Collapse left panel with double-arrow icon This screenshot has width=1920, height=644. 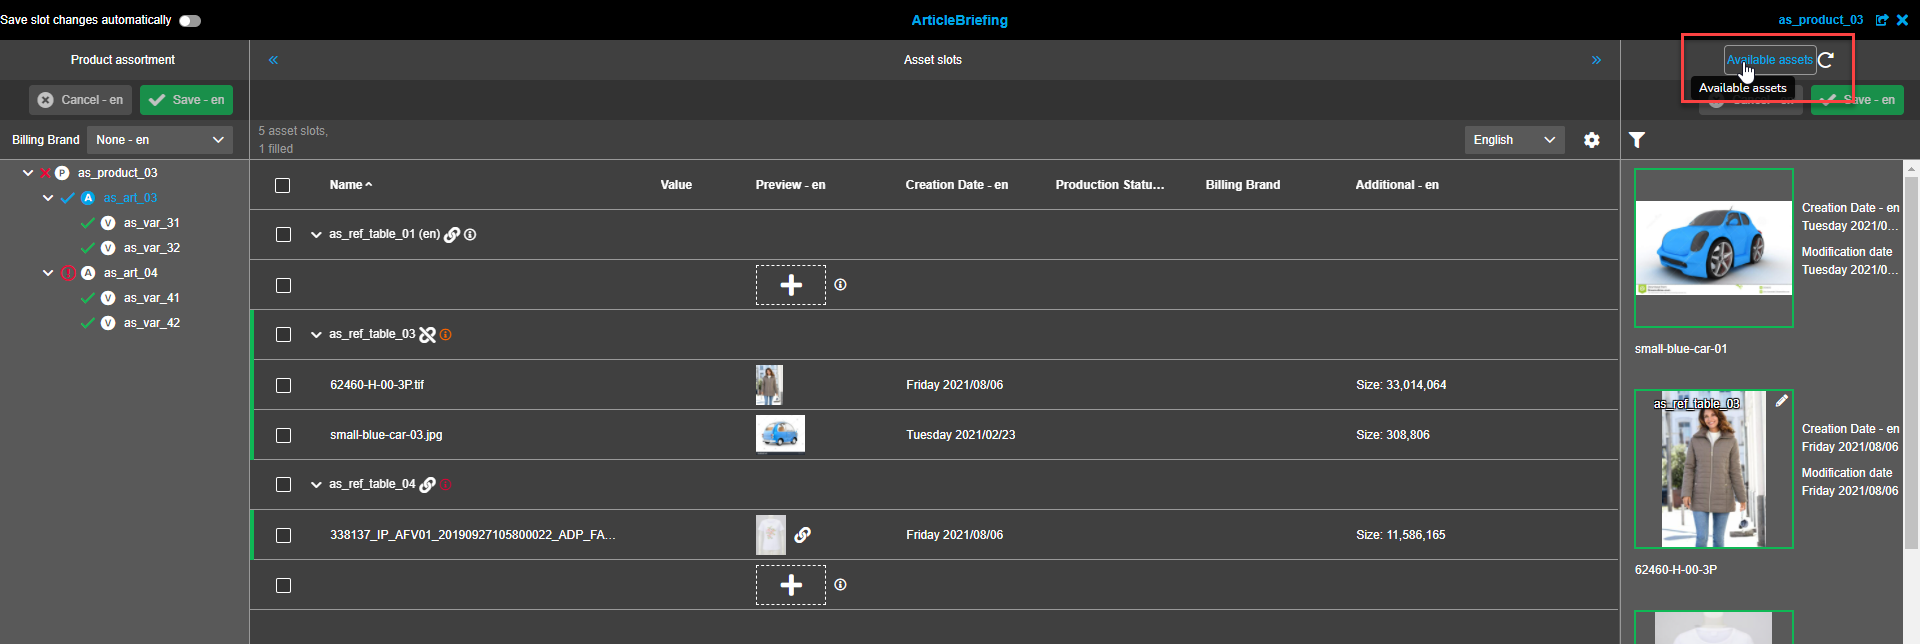(x=273, y=60)
